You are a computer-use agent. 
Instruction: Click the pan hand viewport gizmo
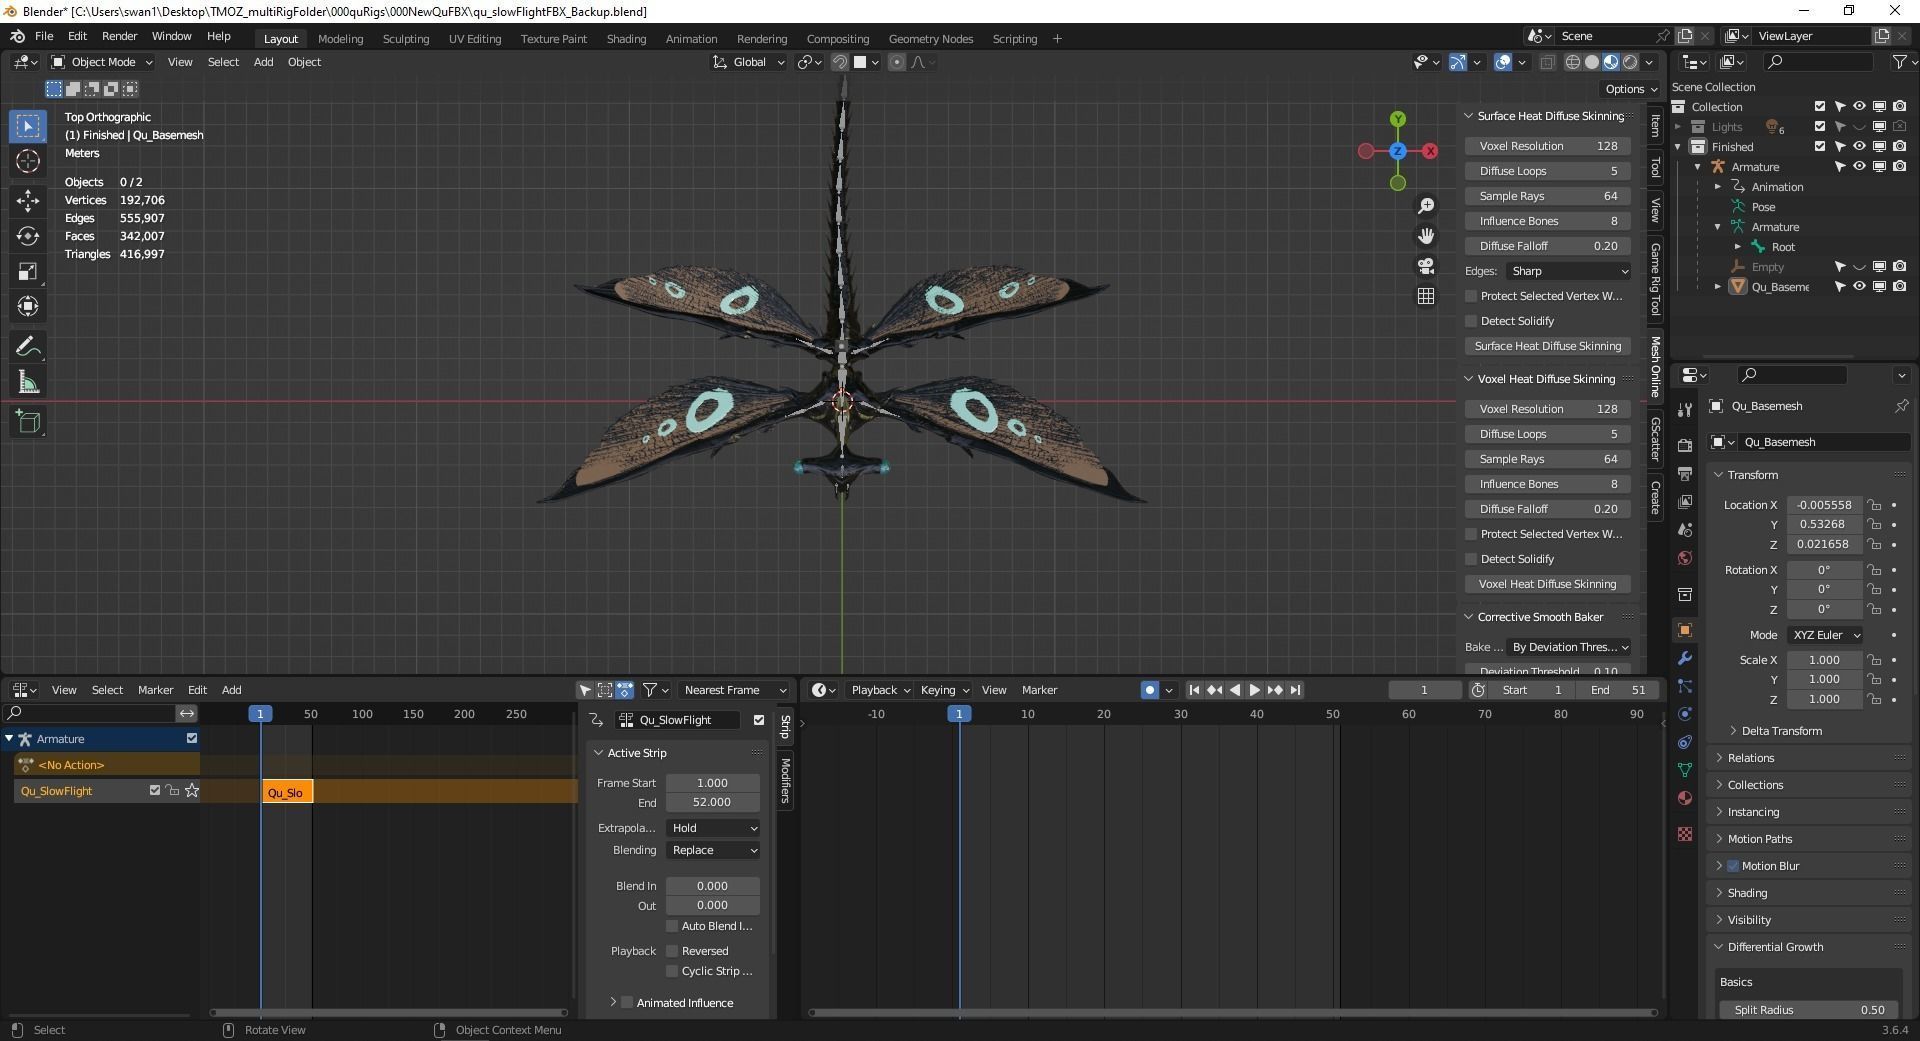(1426, 236)
